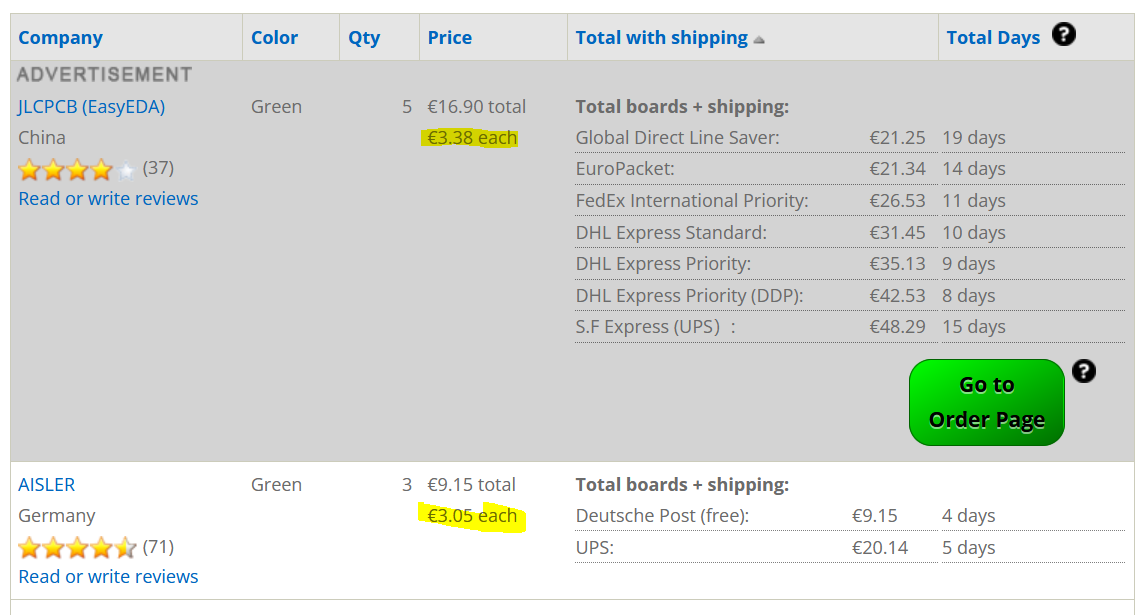Click JLCPCB star rating icons
This screenshot has width=1148, height=615.
[x=77, y=170]
